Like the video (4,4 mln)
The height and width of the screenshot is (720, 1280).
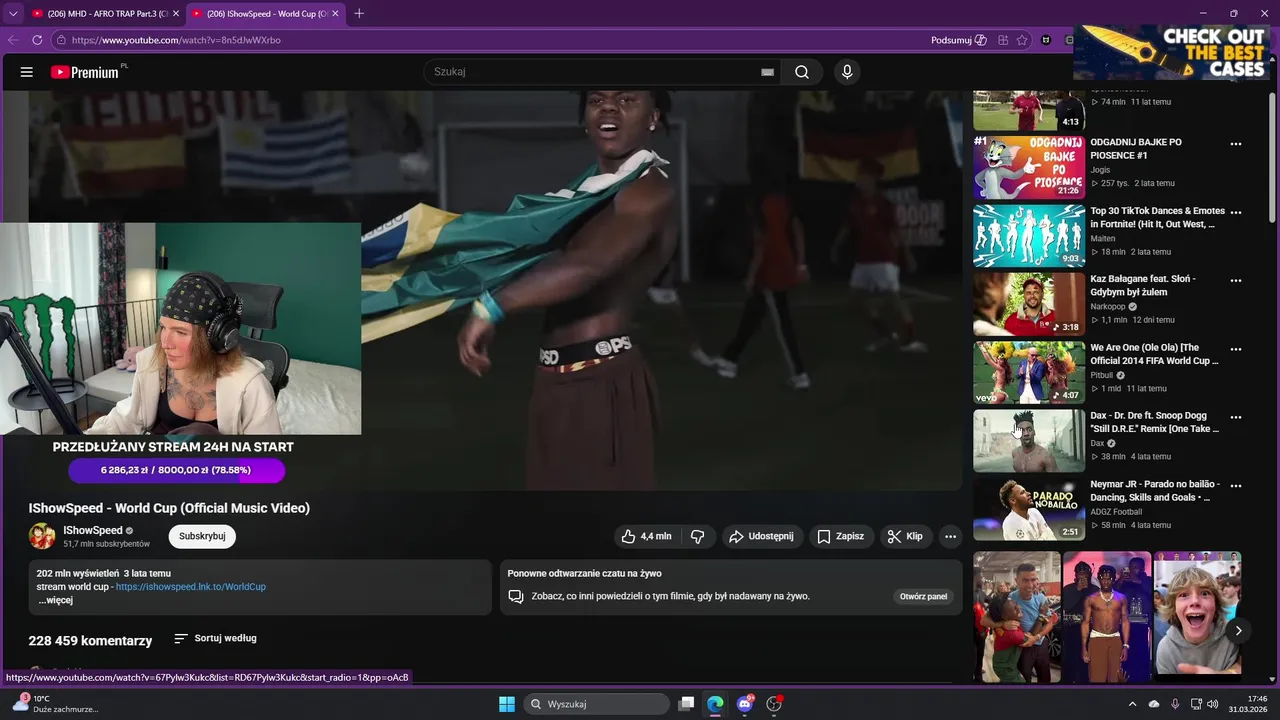646,536
